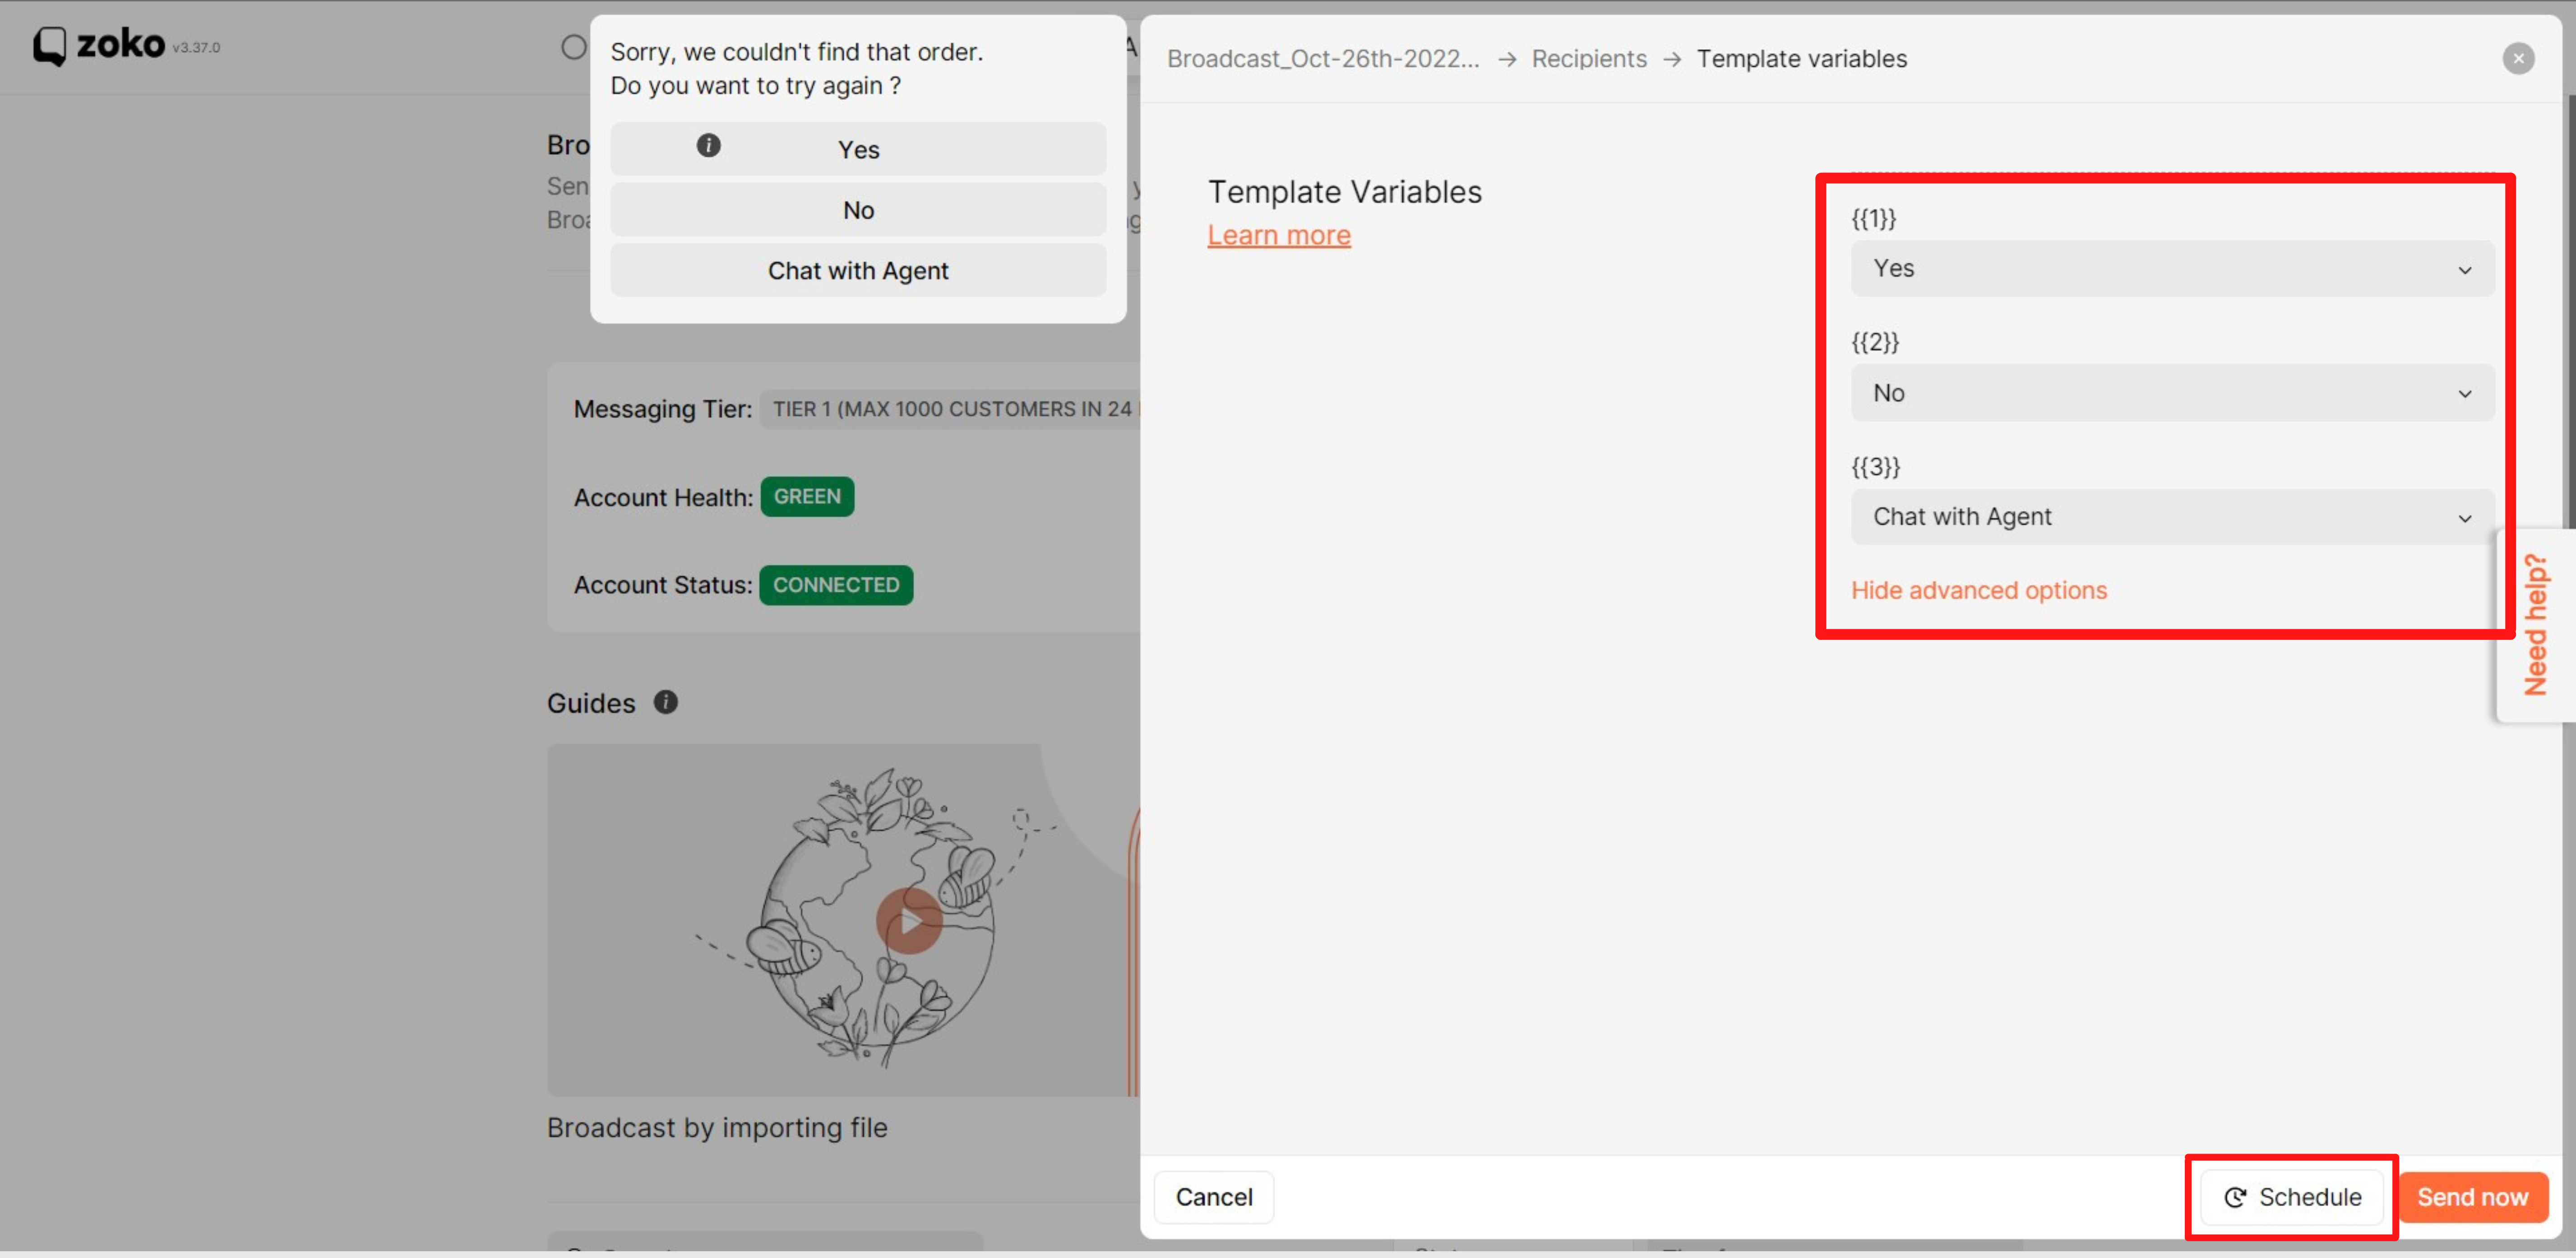
Task: Click the Cancel button
Action: click(x=1213, y=1197)
